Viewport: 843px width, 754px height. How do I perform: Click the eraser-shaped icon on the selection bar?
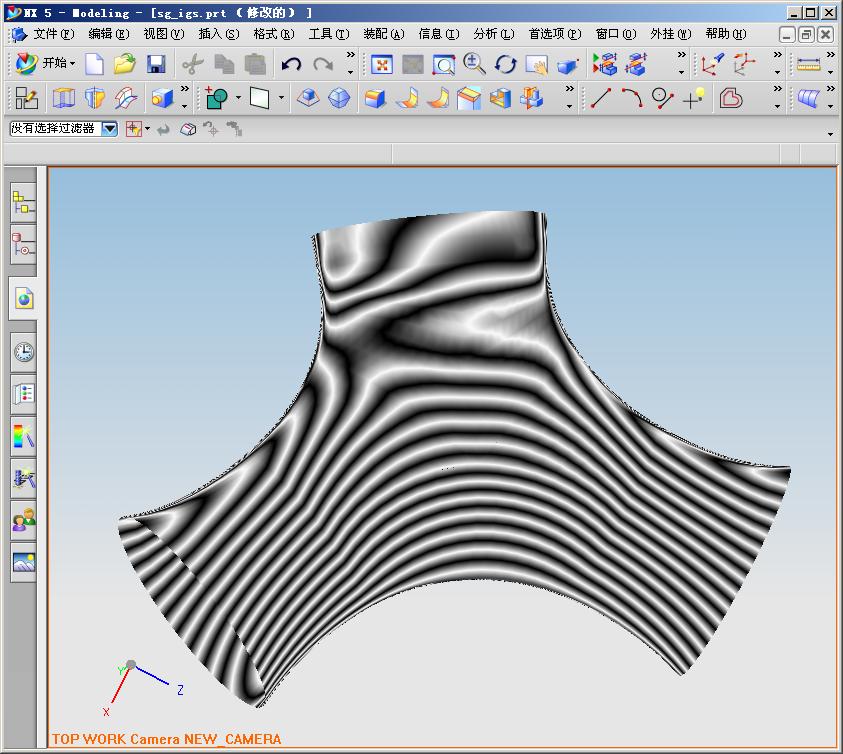click(x=188, y=129)
